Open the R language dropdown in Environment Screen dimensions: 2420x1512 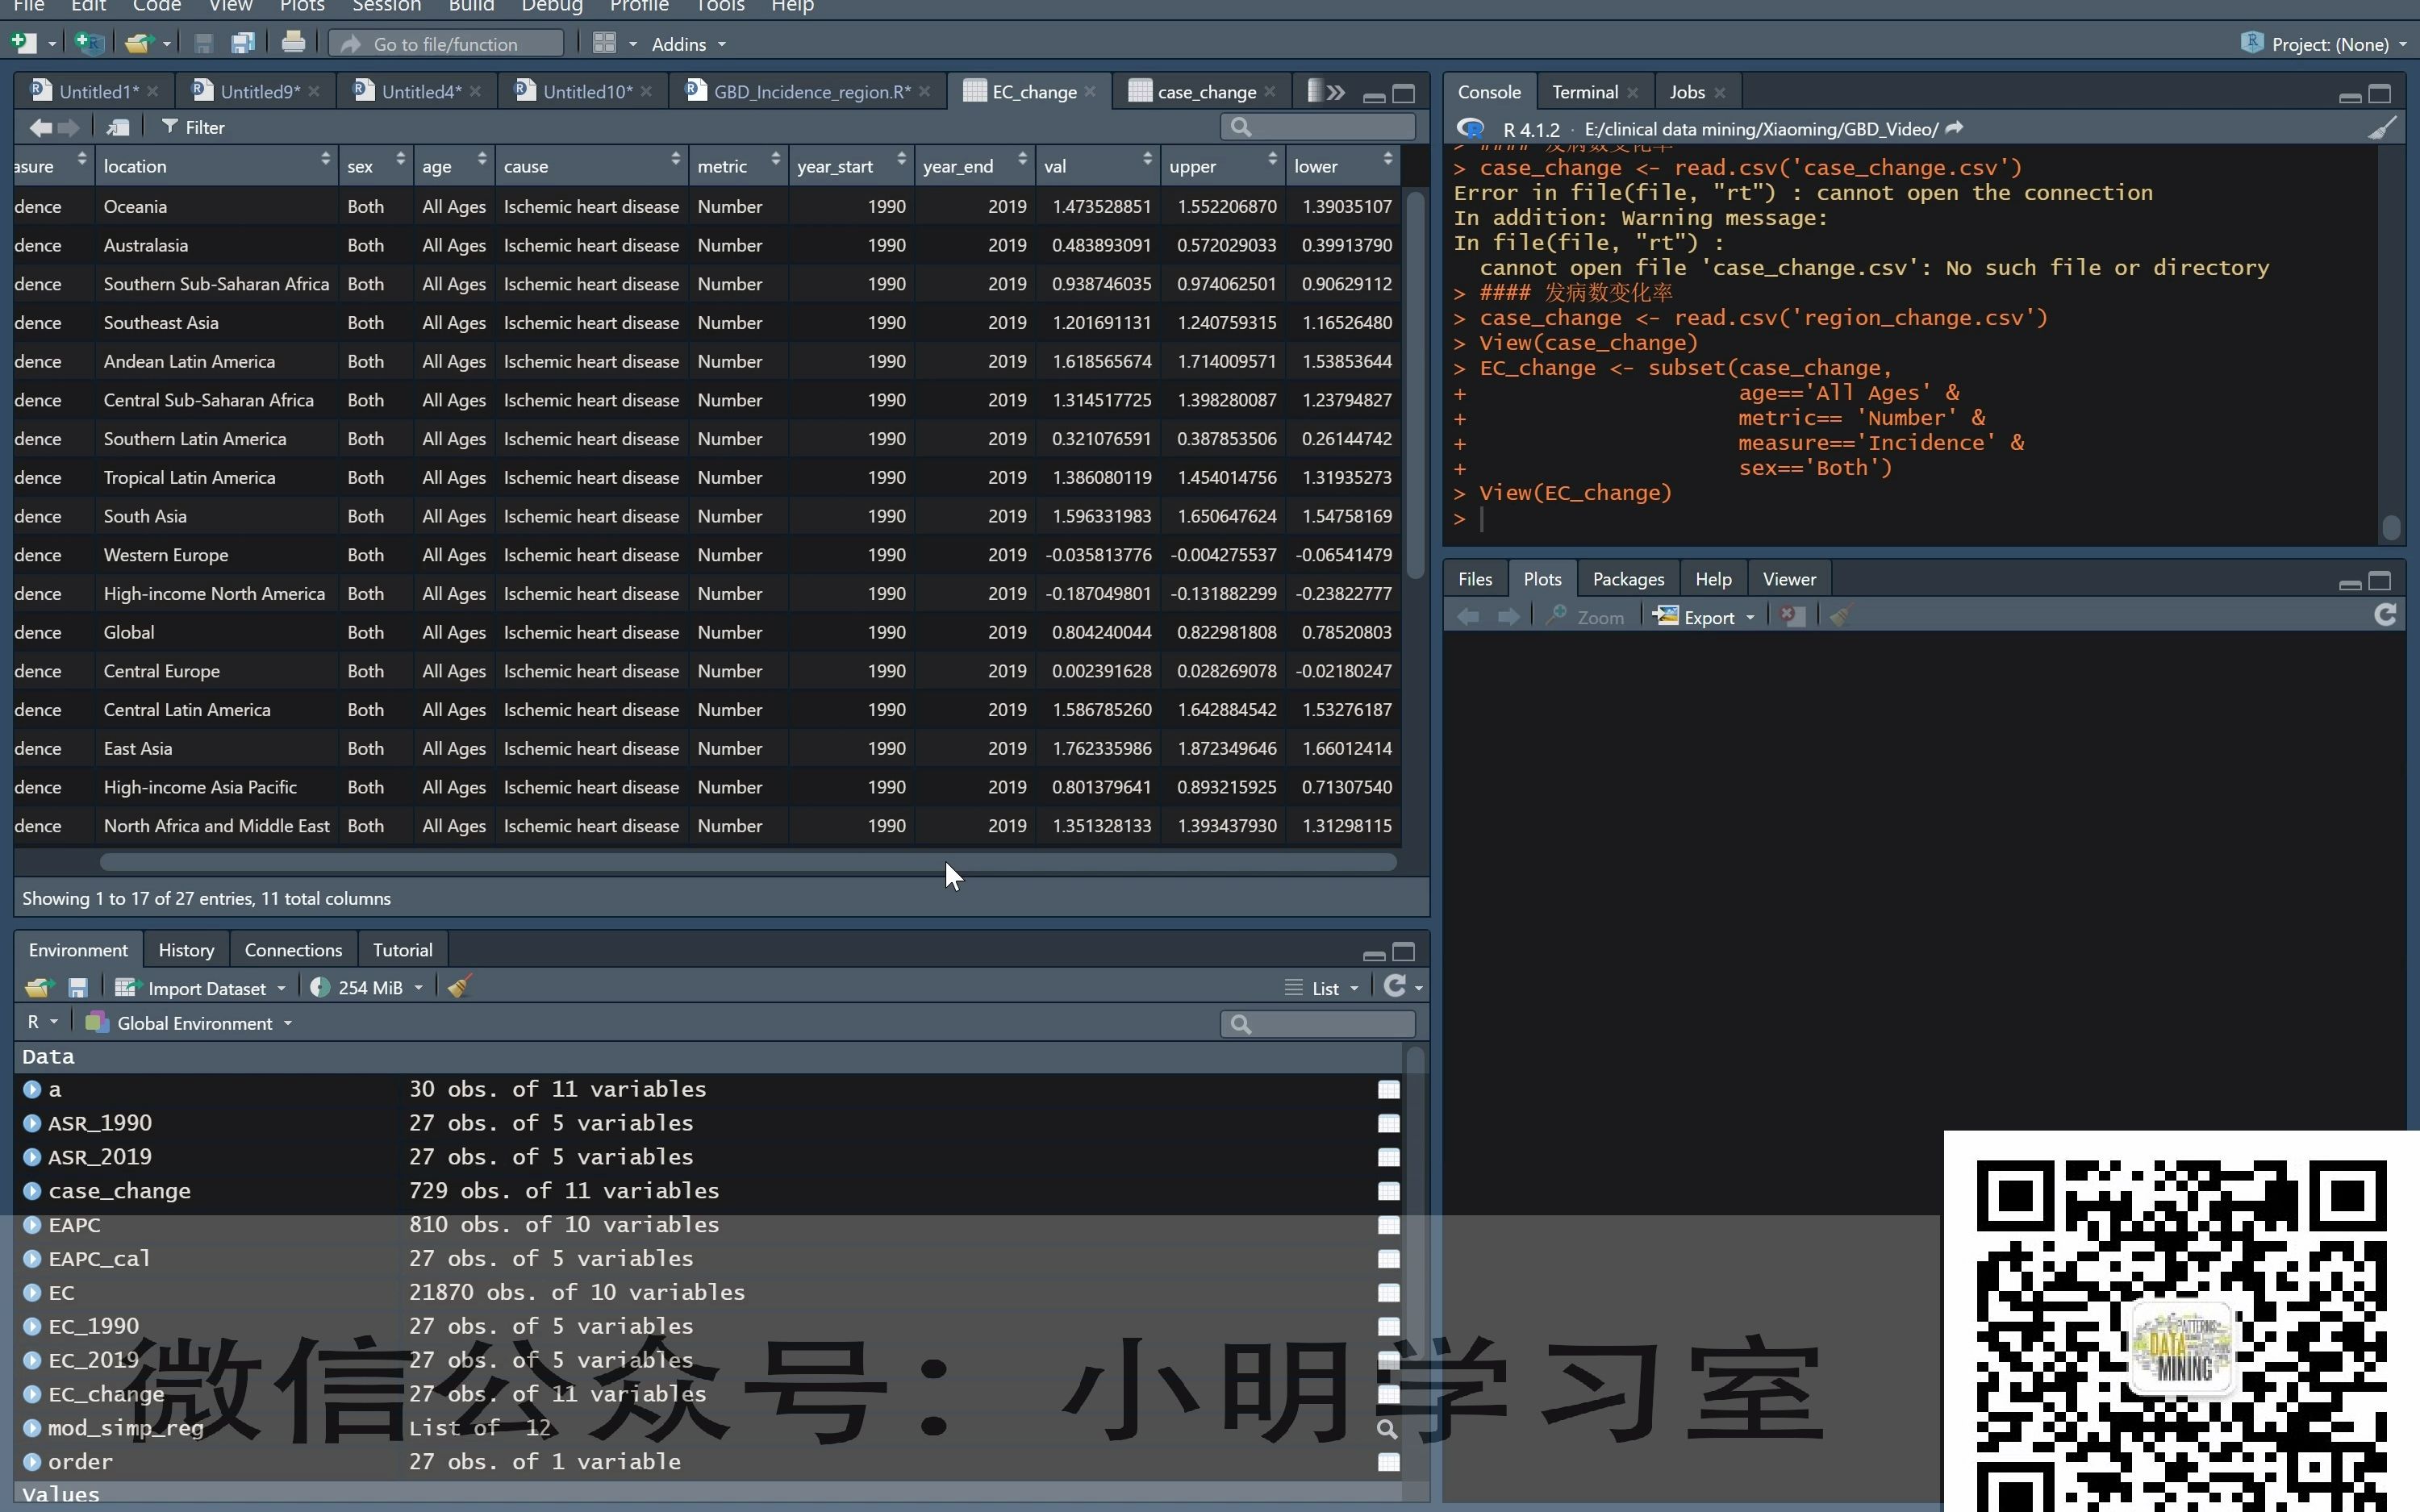pos(42,1022)
